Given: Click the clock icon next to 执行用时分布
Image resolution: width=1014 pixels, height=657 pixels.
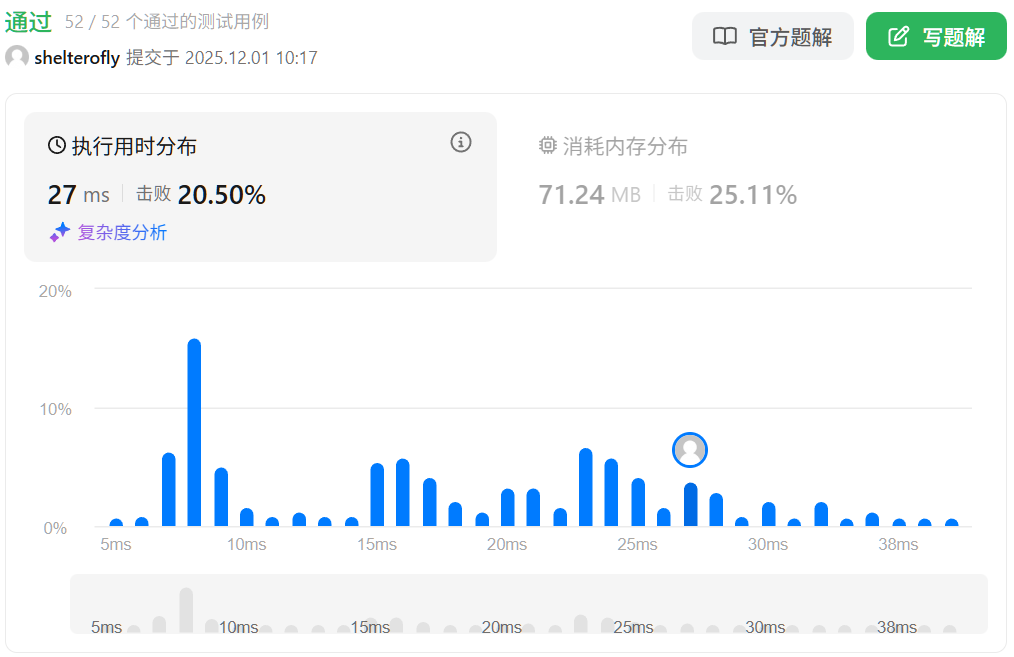Looking at the screenshot, I should 57,146.
